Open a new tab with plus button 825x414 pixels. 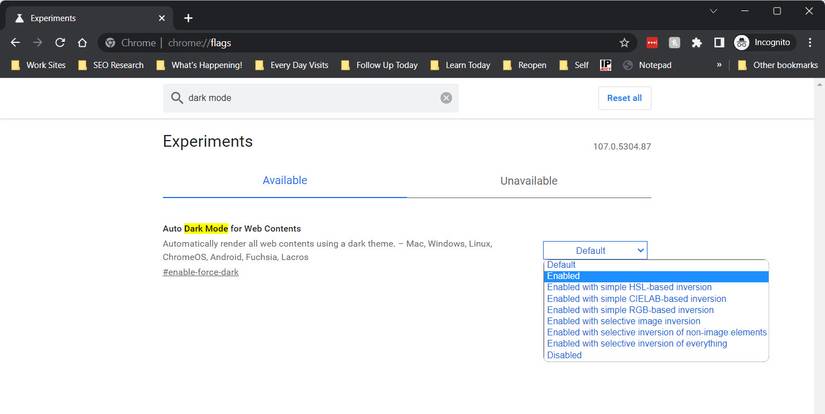coord(188,18)
